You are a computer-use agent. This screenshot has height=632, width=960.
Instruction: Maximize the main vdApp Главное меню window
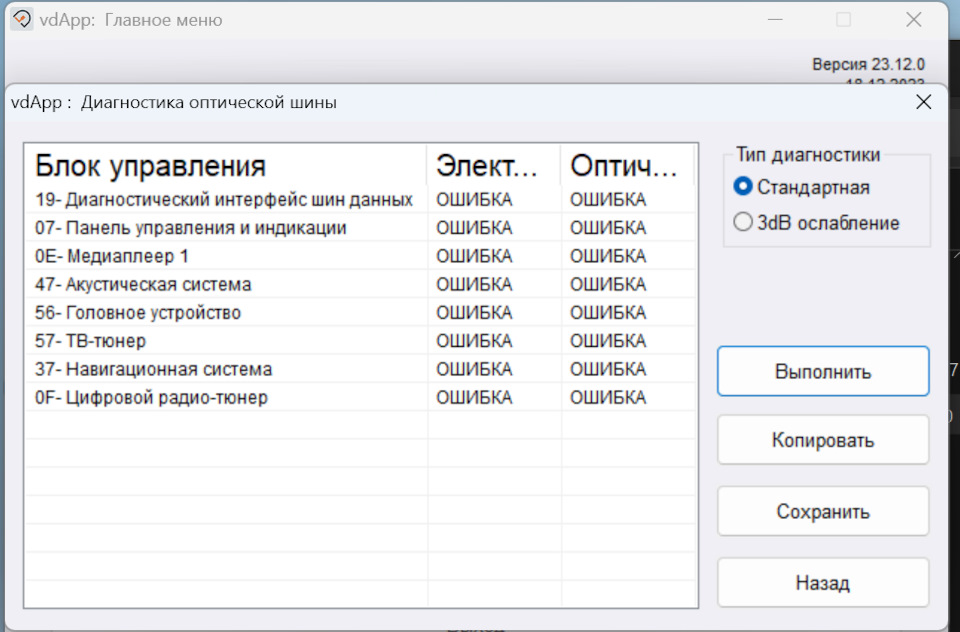tap(844, 20)
